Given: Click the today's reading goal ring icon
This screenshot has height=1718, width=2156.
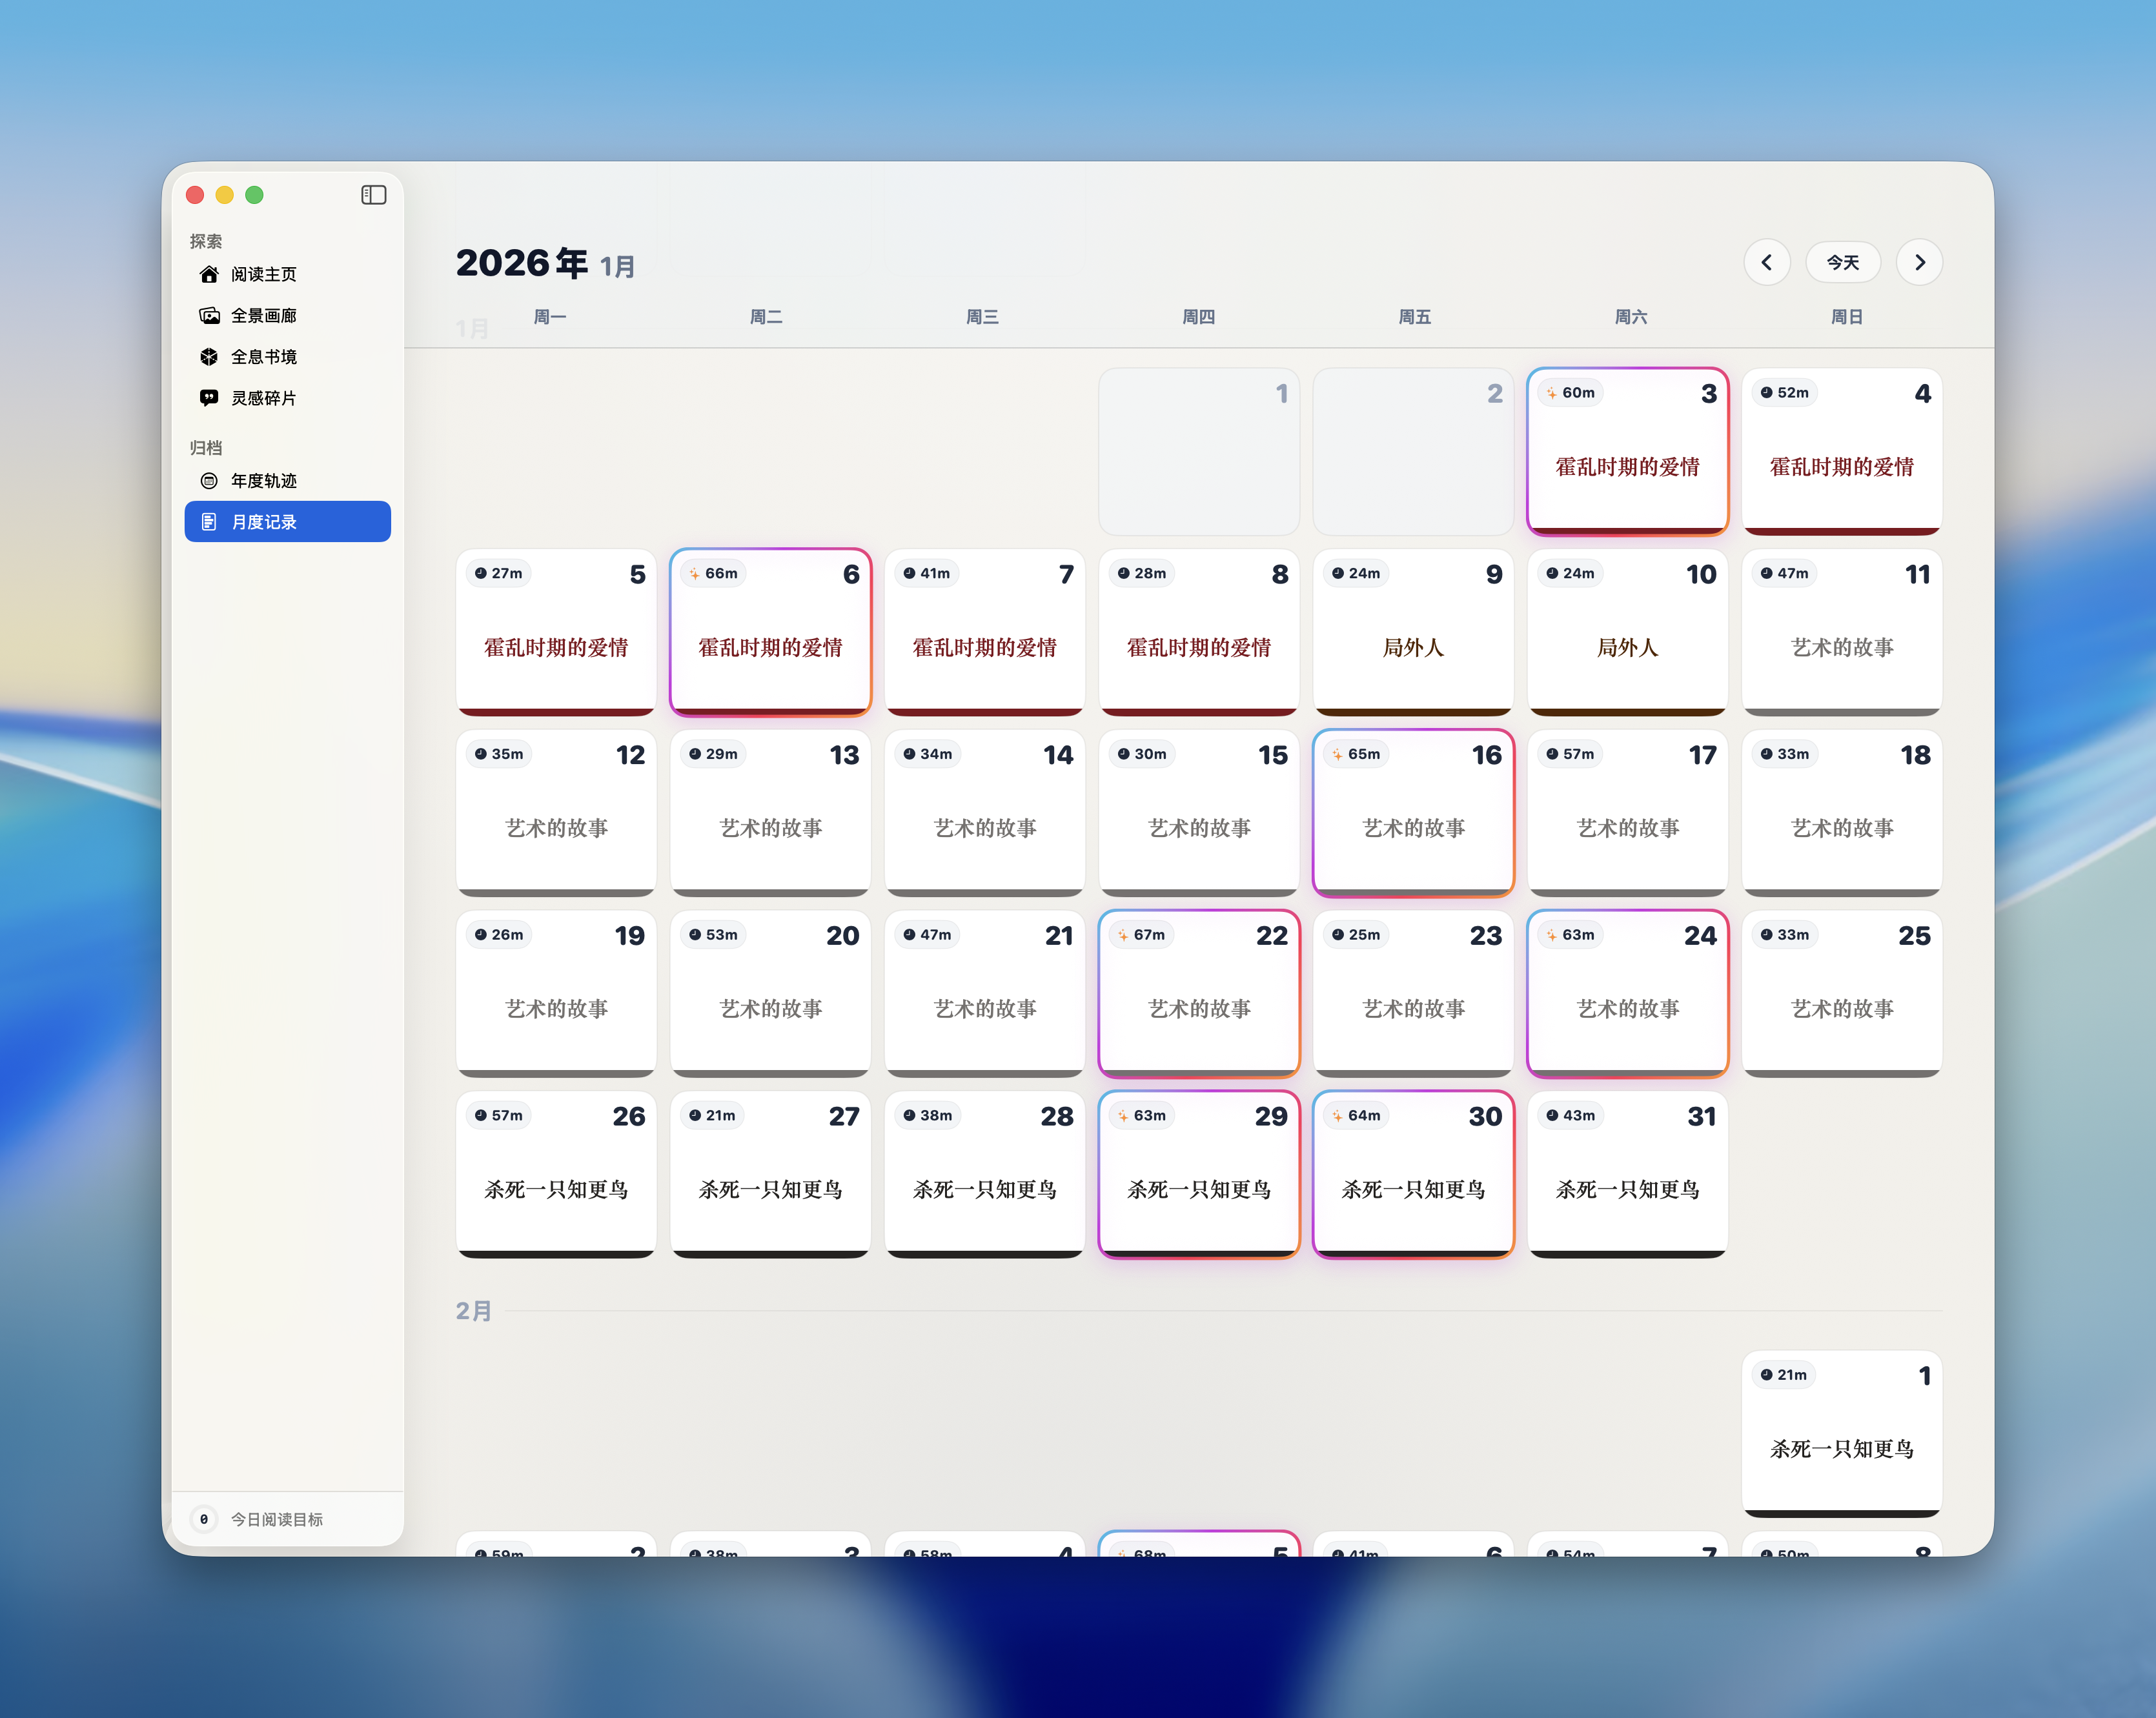Looking at the screenshot, I should click(x=204, y=1519).
